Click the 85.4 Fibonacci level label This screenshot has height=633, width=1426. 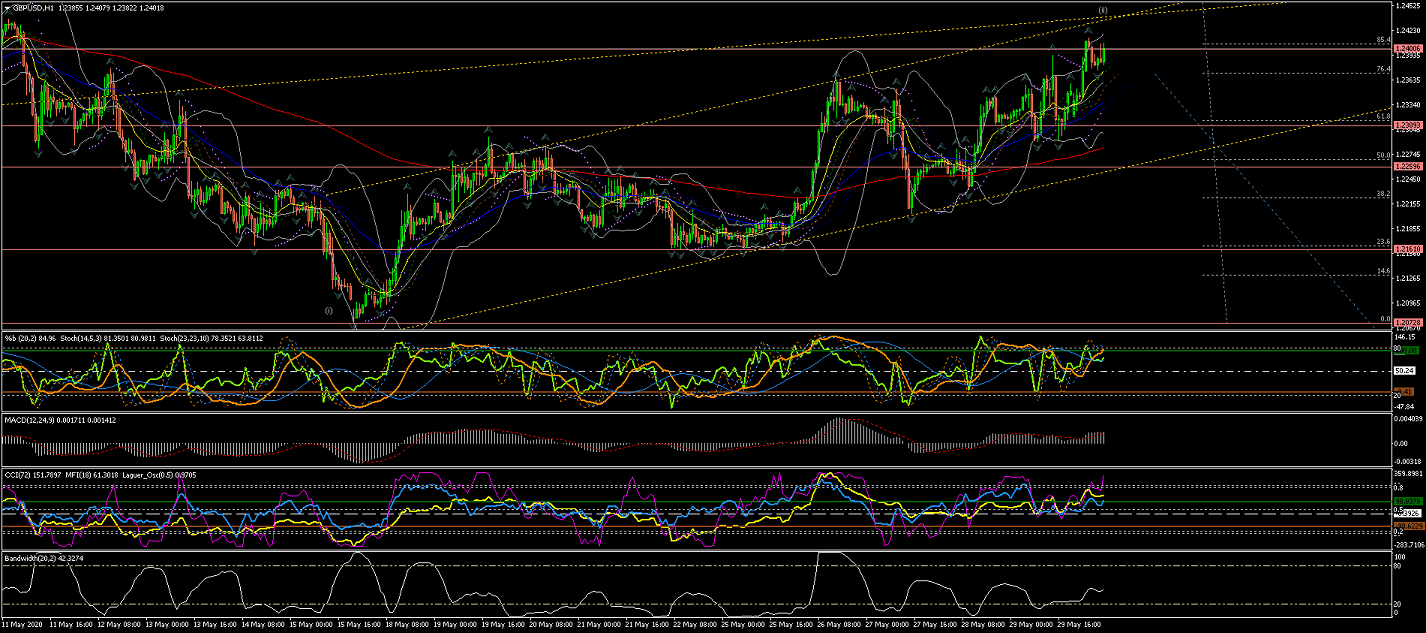[x=1382, y=40]
